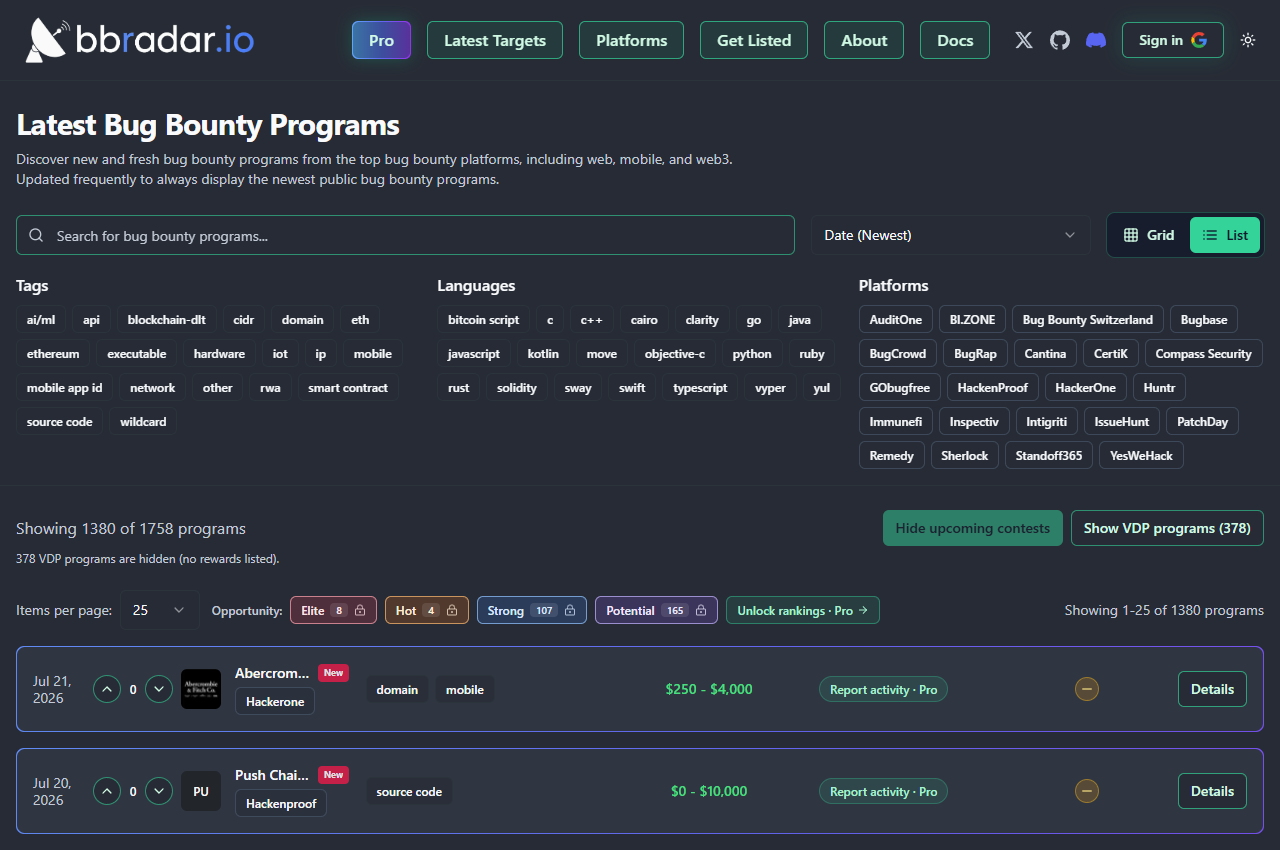Filter by blockchain-dlt tag
Image resolution: width=1280 pixels, height=850 pixels.
click(167, 320)
